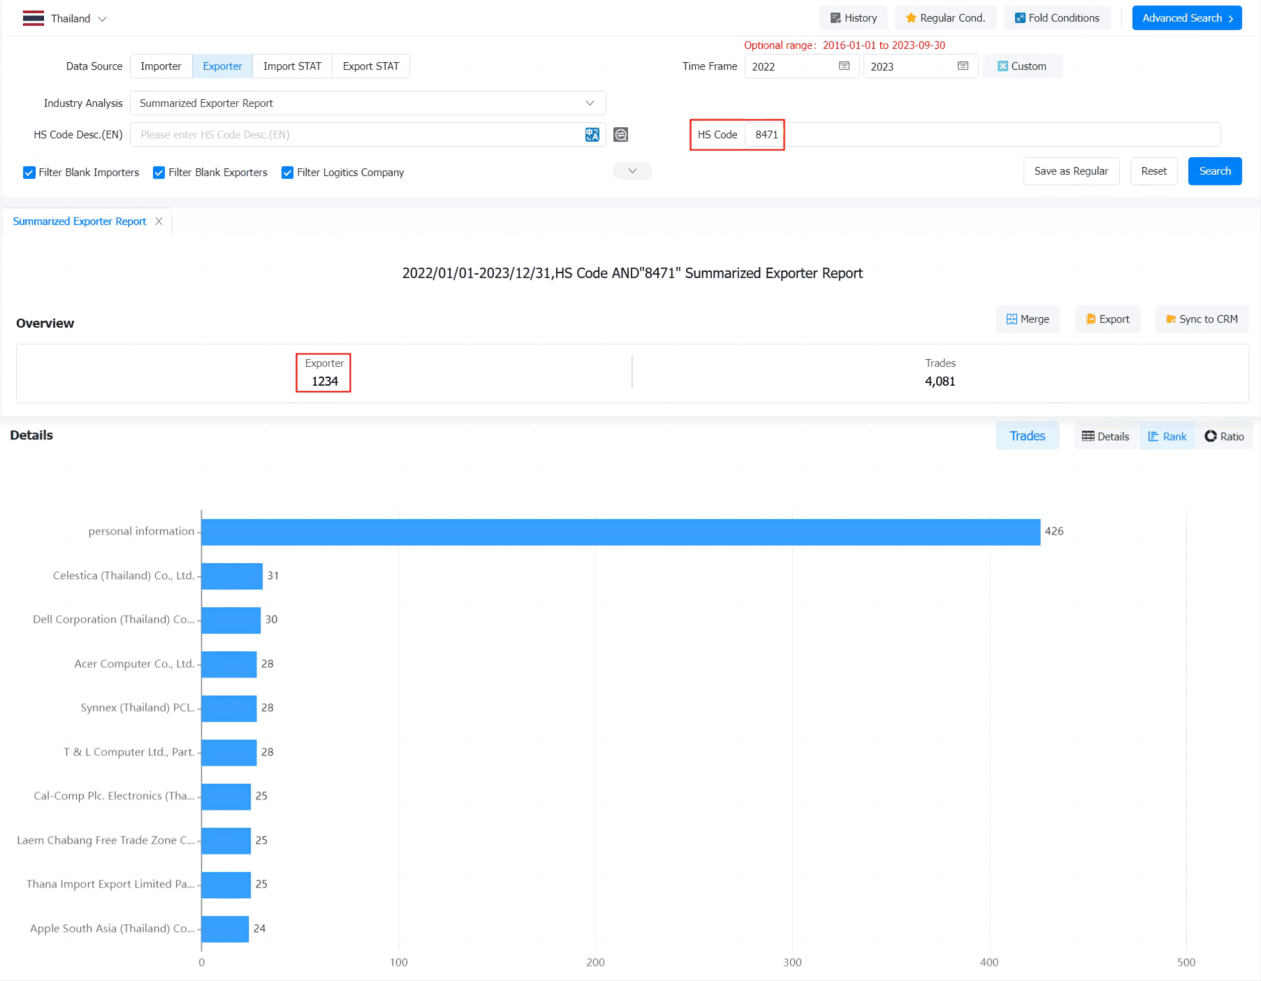Click the HS Code 8471 input field
This screenshot has height=981, width=1261.
tap(985, 134)
